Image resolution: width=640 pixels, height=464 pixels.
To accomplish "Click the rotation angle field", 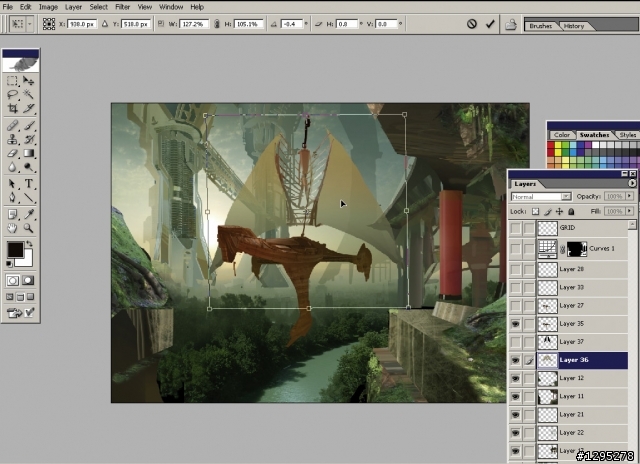I will point(291,24).
